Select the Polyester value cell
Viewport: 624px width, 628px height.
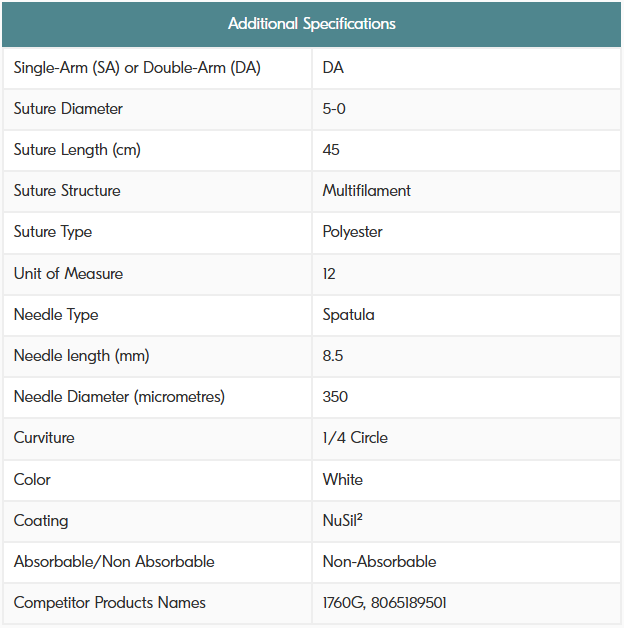pos(353,232)
